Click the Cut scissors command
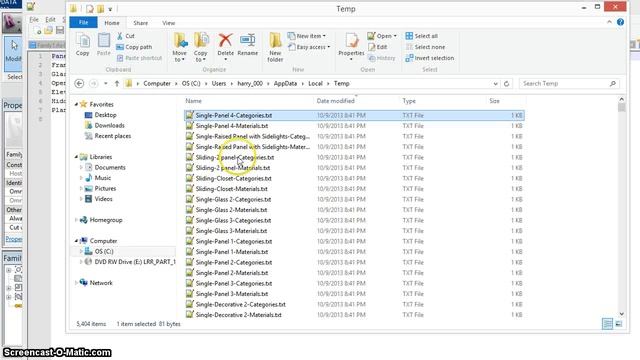The width and height of the screenshot is (640, 360). [125, 36]
